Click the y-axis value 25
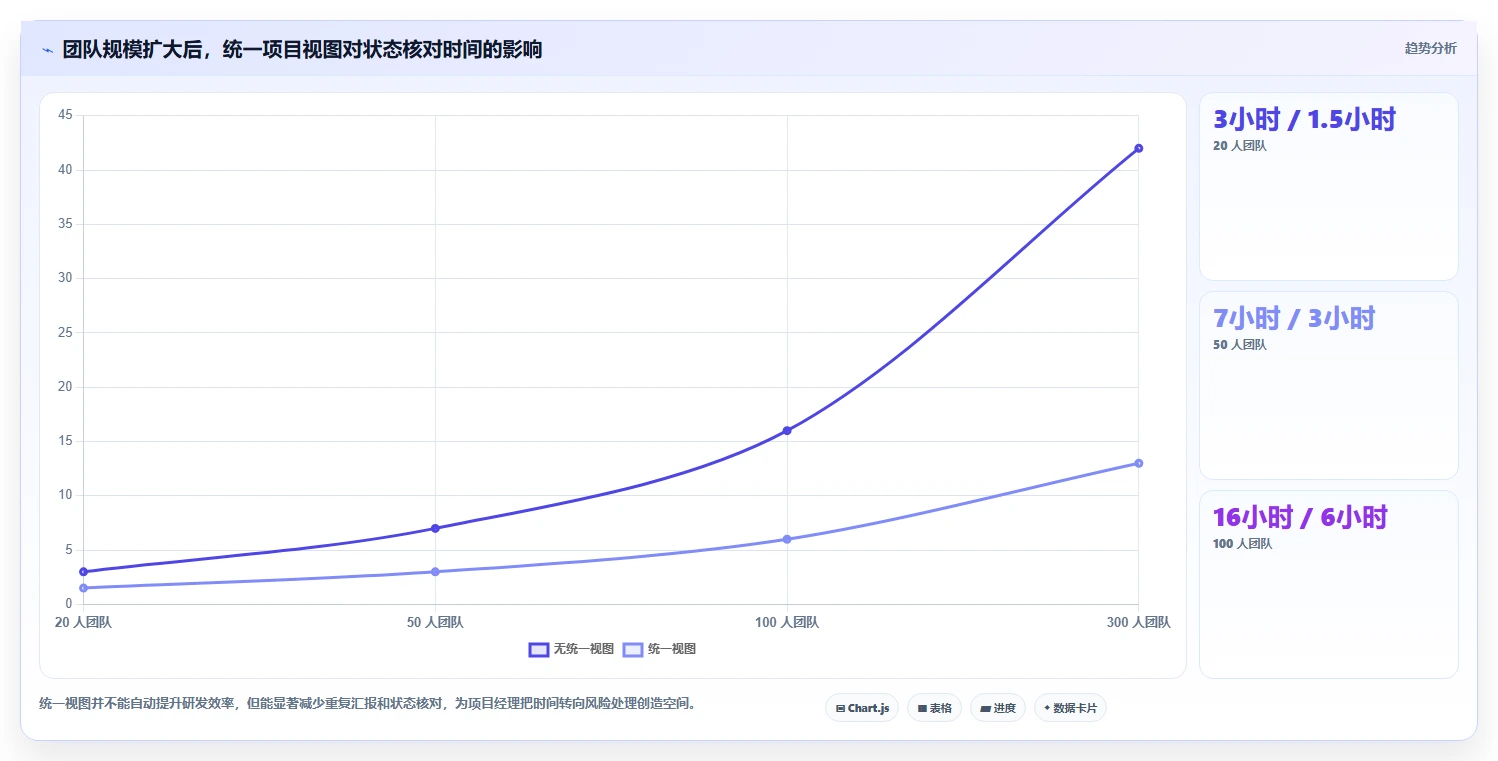This screenshot has width=1498, height=761. [x=65, y=332]
